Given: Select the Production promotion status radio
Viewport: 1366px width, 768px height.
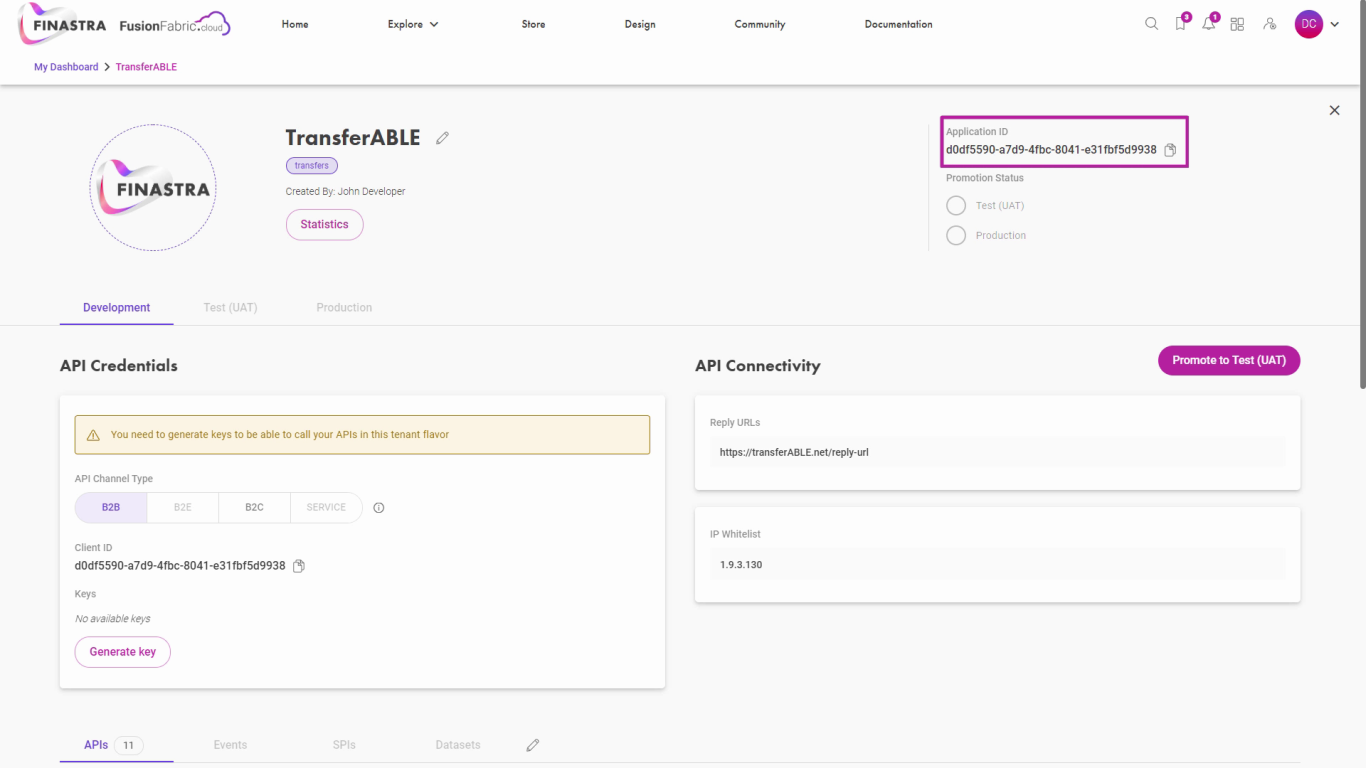Looking at the screenshot, I should pos(956,236).
